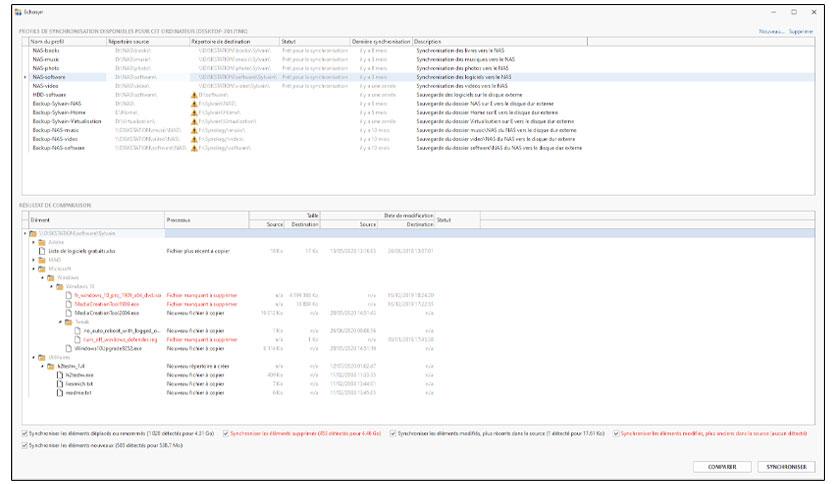The width and height of the screenshot is (836, 484).
Task: Collapse the Windows folder under Microsoft
Action: (43, 278)
